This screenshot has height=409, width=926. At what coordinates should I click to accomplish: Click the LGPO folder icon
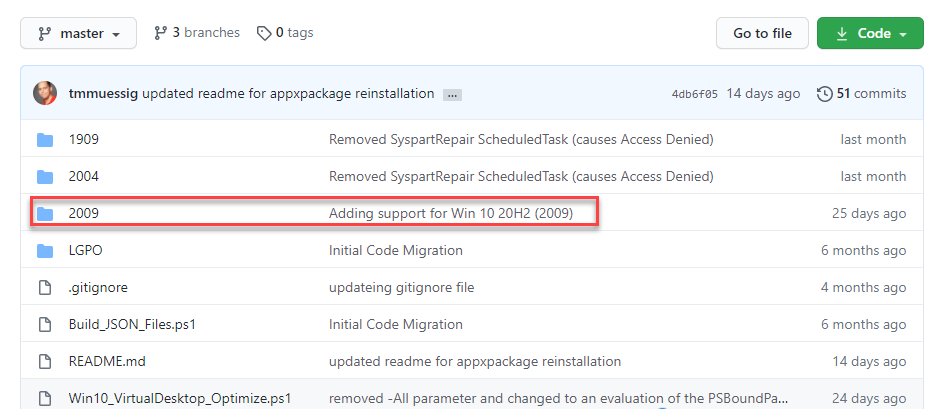point(45,250)
